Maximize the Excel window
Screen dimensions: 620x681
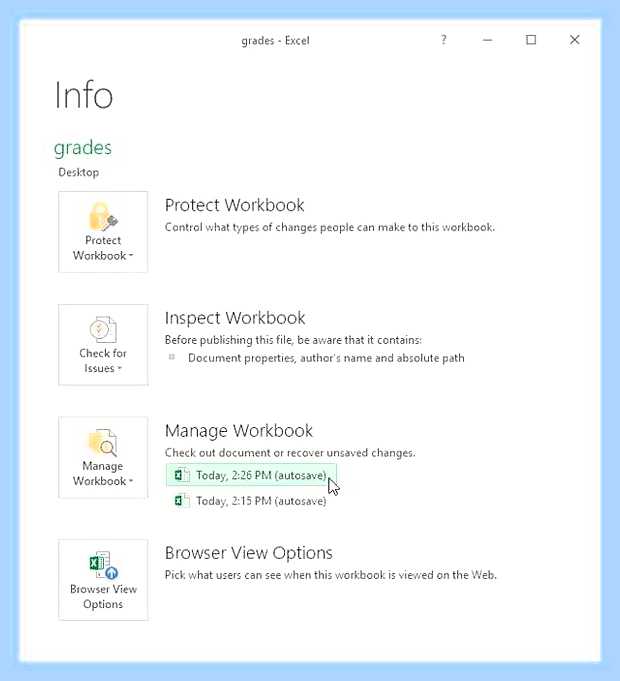[x=531, y=40]
